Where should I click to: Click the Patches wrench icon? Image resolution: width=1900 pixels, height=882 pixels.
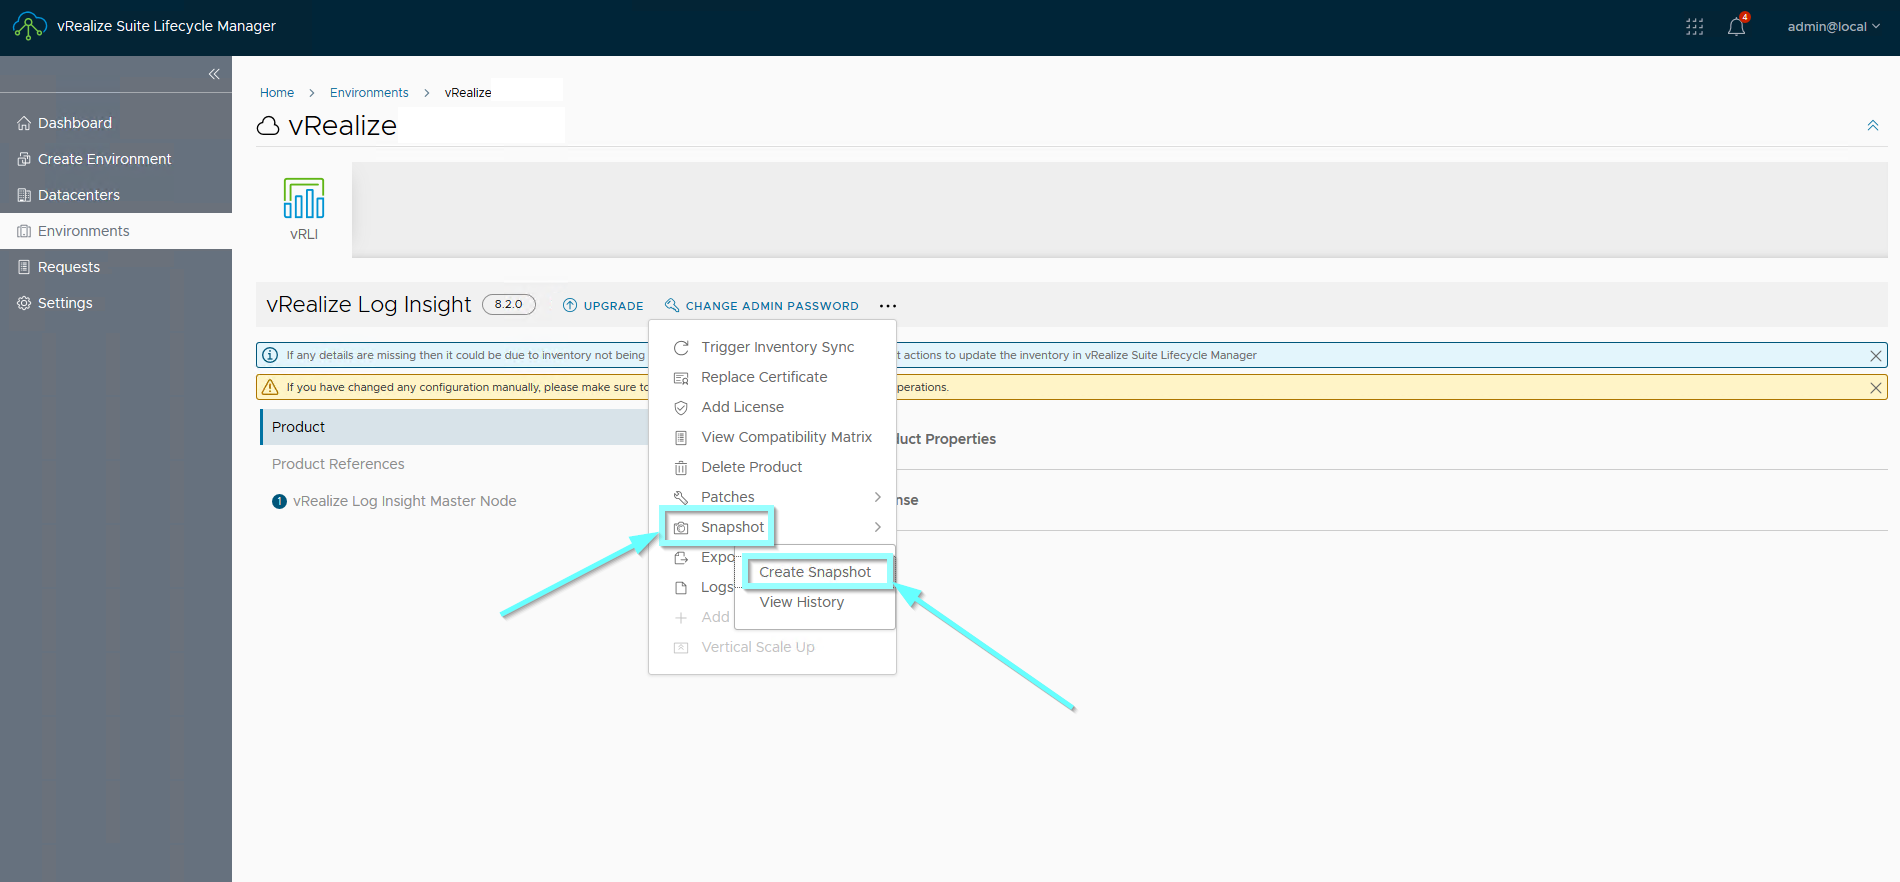[681, 498]
